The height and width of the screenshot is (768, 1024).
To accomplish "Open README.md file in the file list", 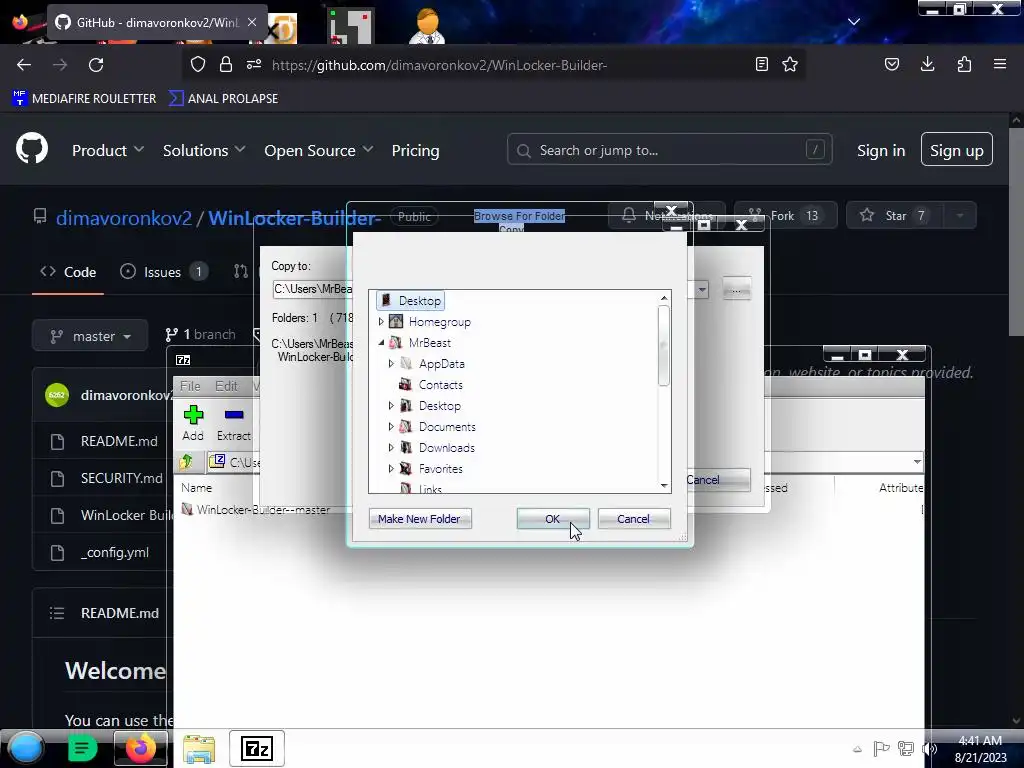I will [119, 441].
